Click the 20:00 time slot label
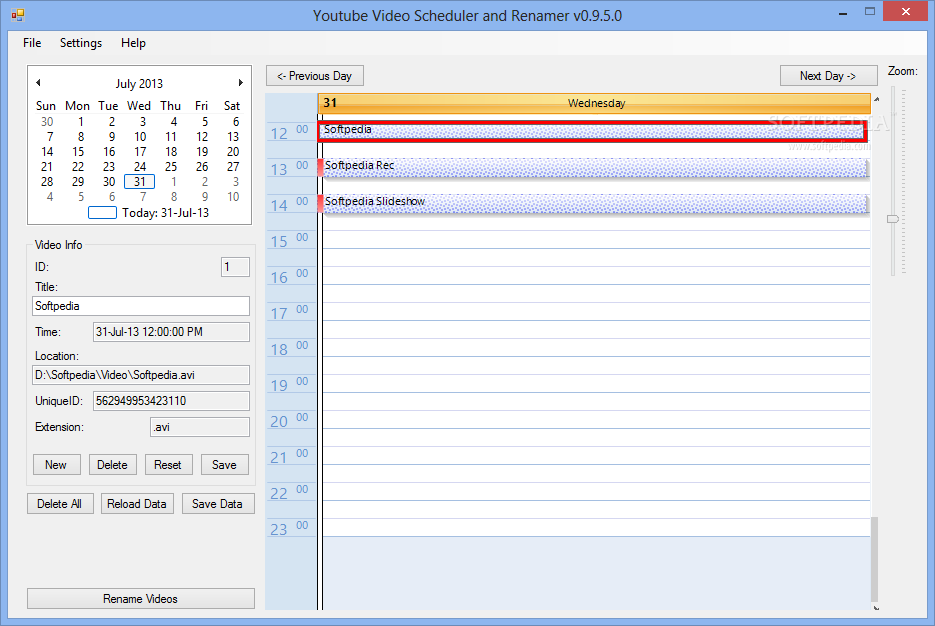 pos(290,420)
